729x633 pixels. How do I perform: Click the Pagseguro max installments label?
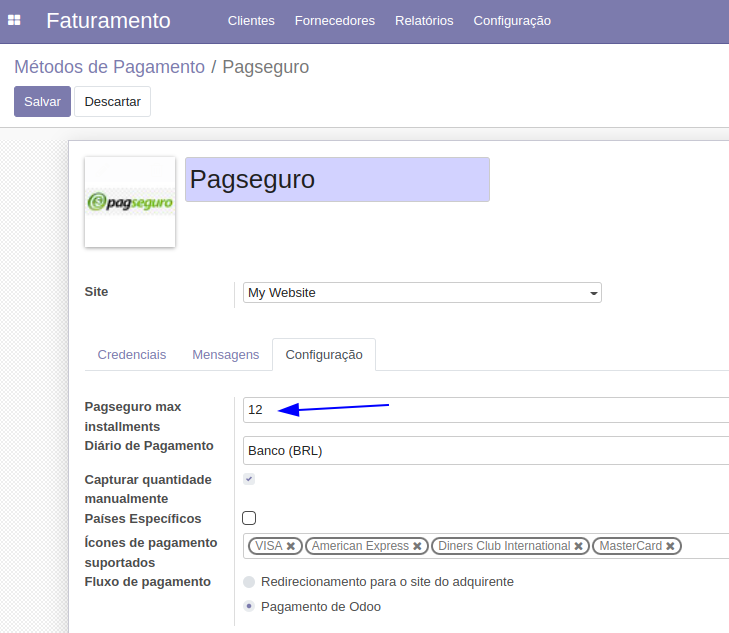coord(133,416)
